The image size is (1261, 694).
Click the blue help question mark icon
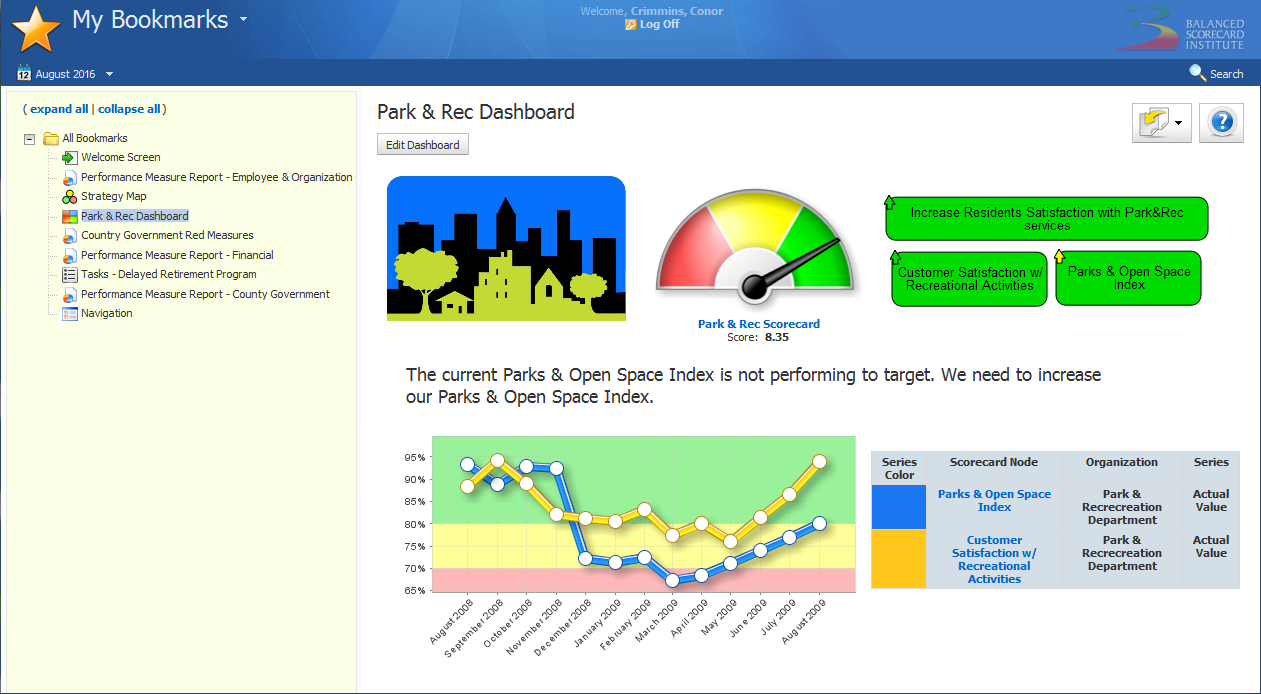[x=1221, y=123]
